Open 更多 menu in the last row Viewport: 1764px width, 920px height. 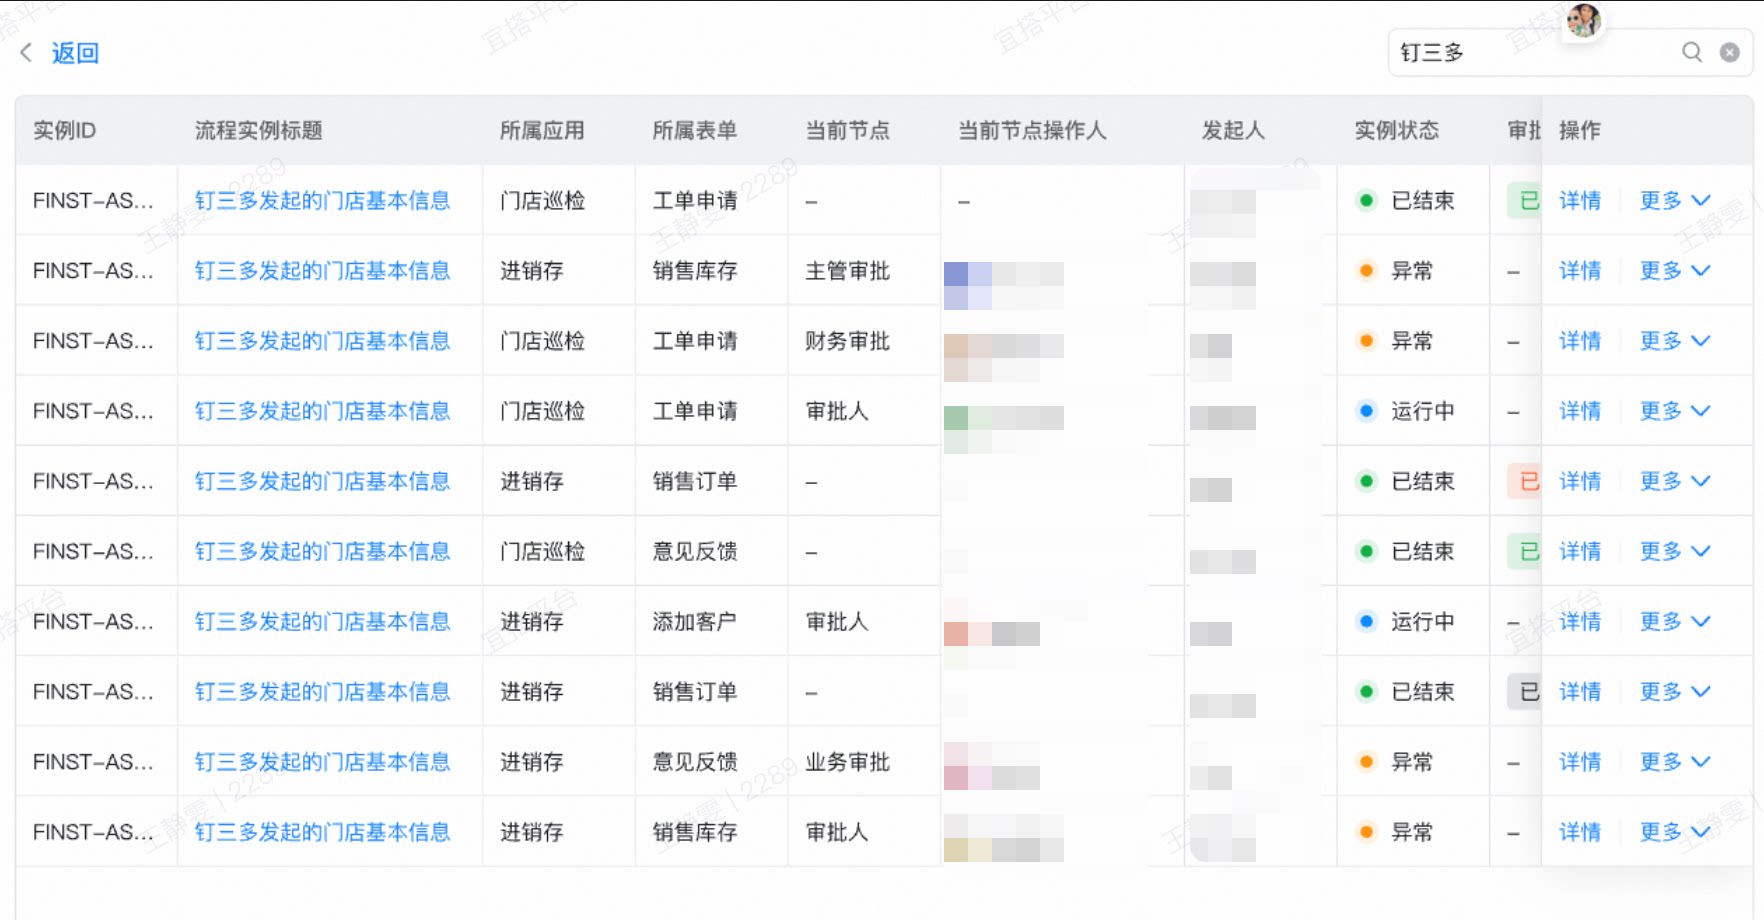click(1675, 832)
